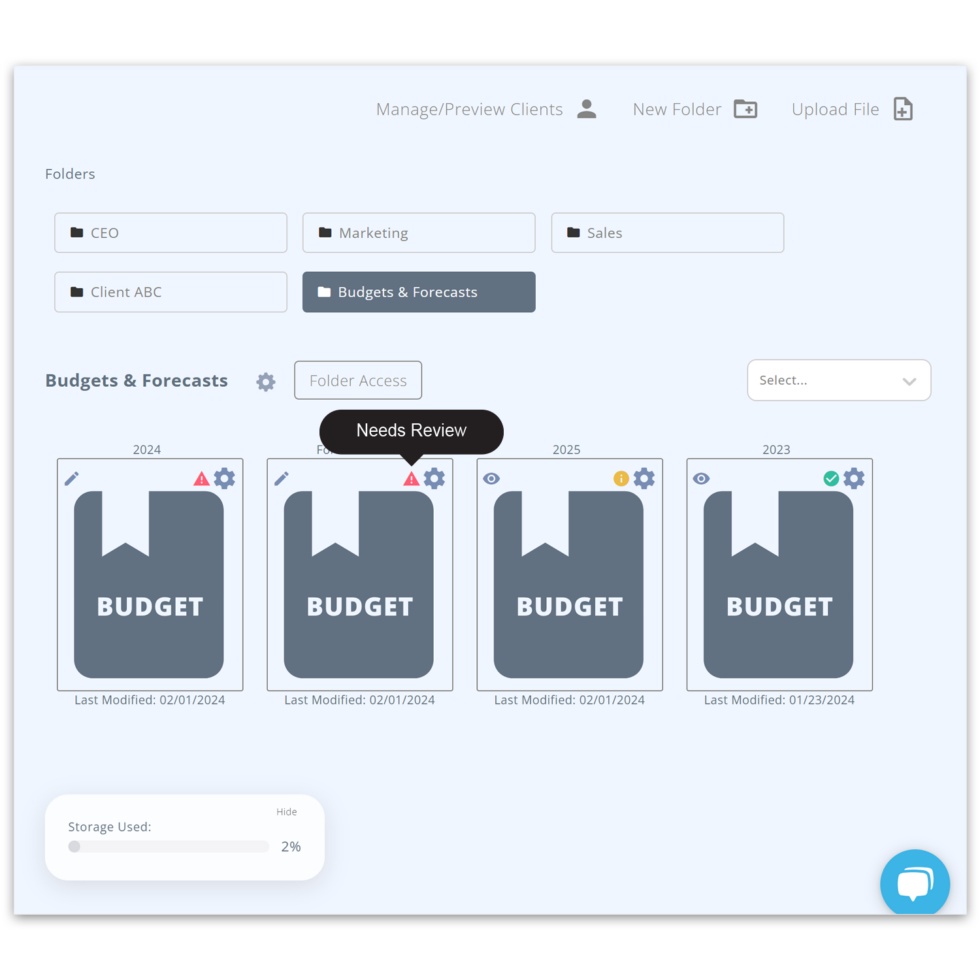Click the Folder Access button
The width and height of the screenshot is (980, 980).
357,380
